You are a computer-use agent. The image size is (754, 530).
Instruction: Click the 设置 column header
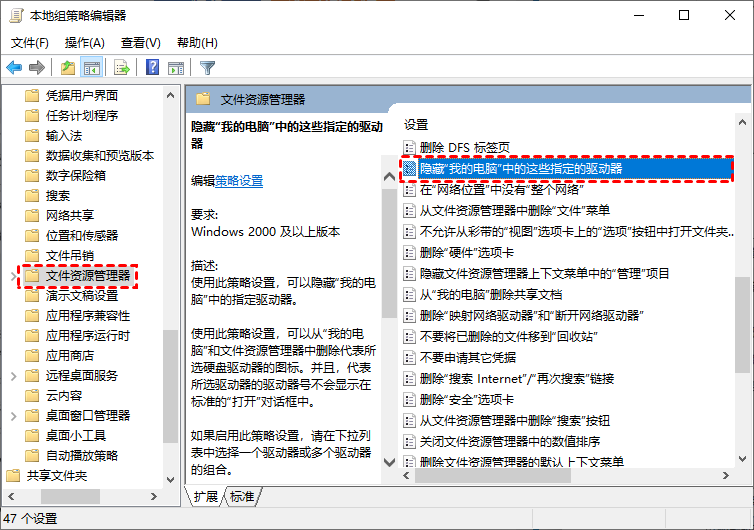pyautogui.click(x=416, y=125)
